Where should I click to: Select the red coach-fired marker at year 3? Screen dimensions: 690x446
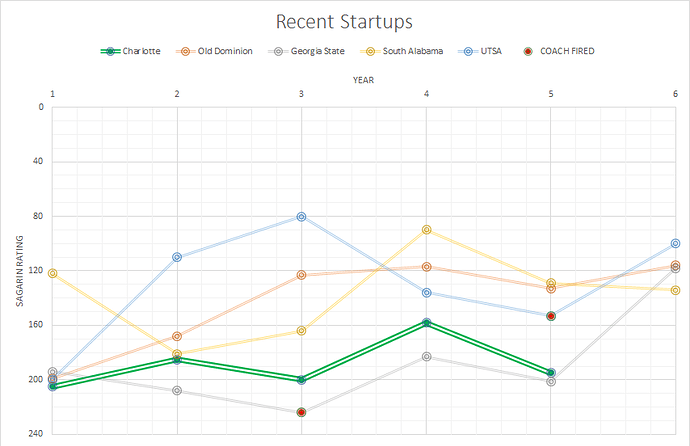301,412
